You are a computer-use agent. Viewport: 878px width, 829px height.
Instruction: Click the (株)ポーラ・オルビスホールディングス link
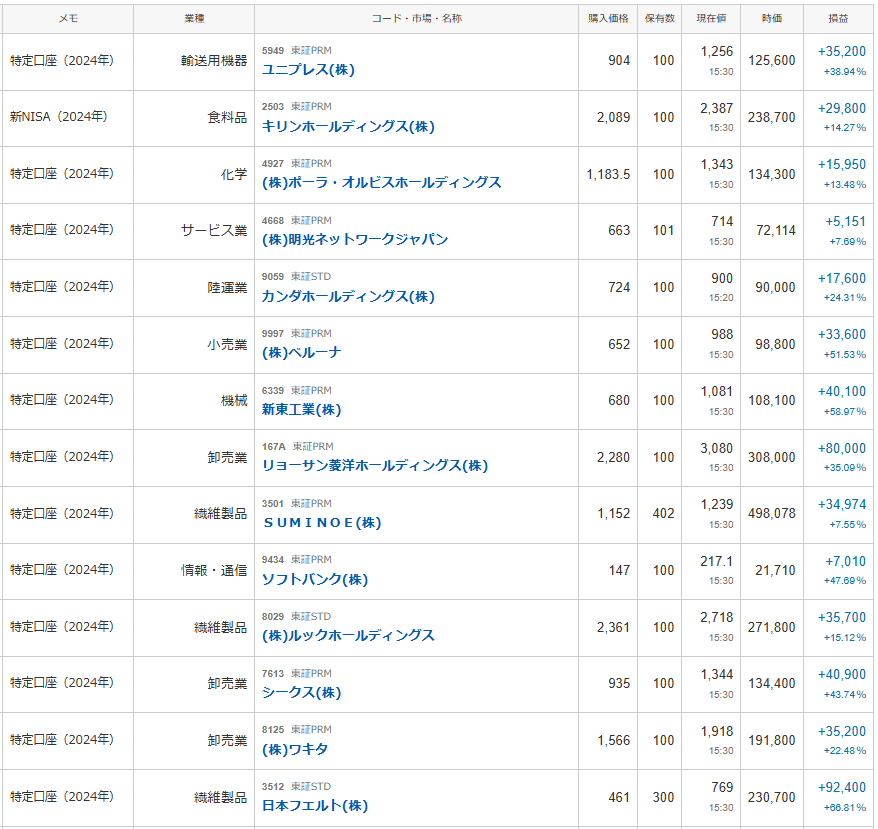pos(381,183)
